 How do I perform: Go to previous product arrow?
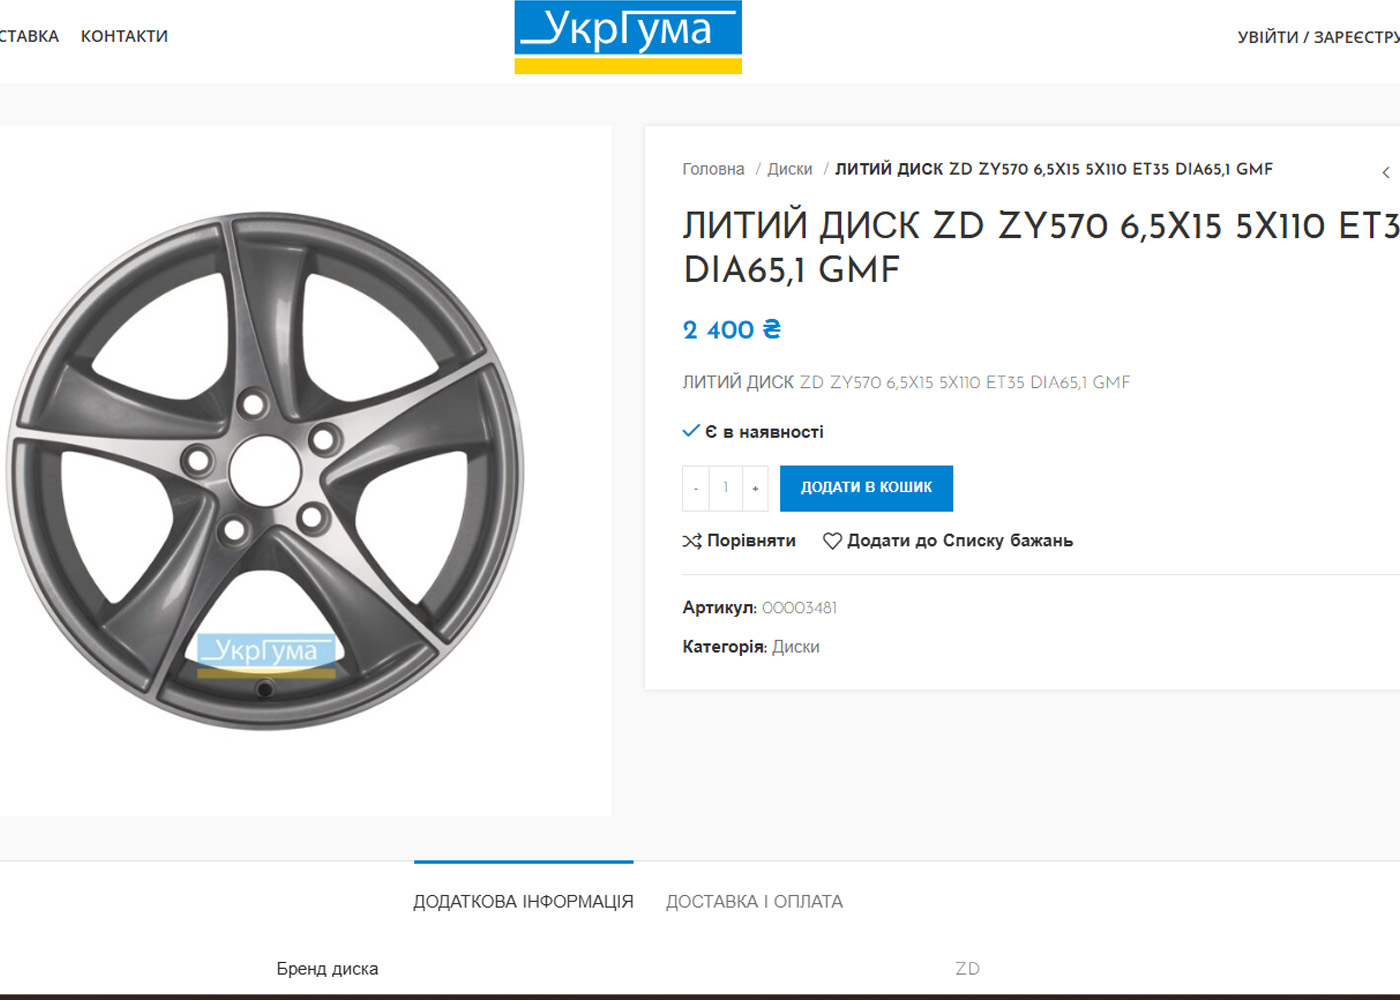(1386, 173)
